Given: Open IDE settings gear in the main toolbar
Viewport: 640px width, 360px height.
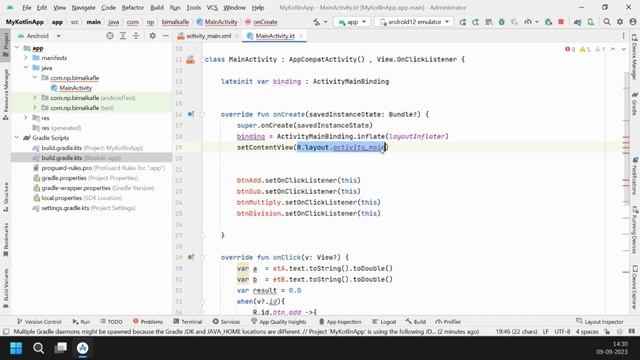Looking at the screenshot, I should pyautogui.click(x=620, y=22).
